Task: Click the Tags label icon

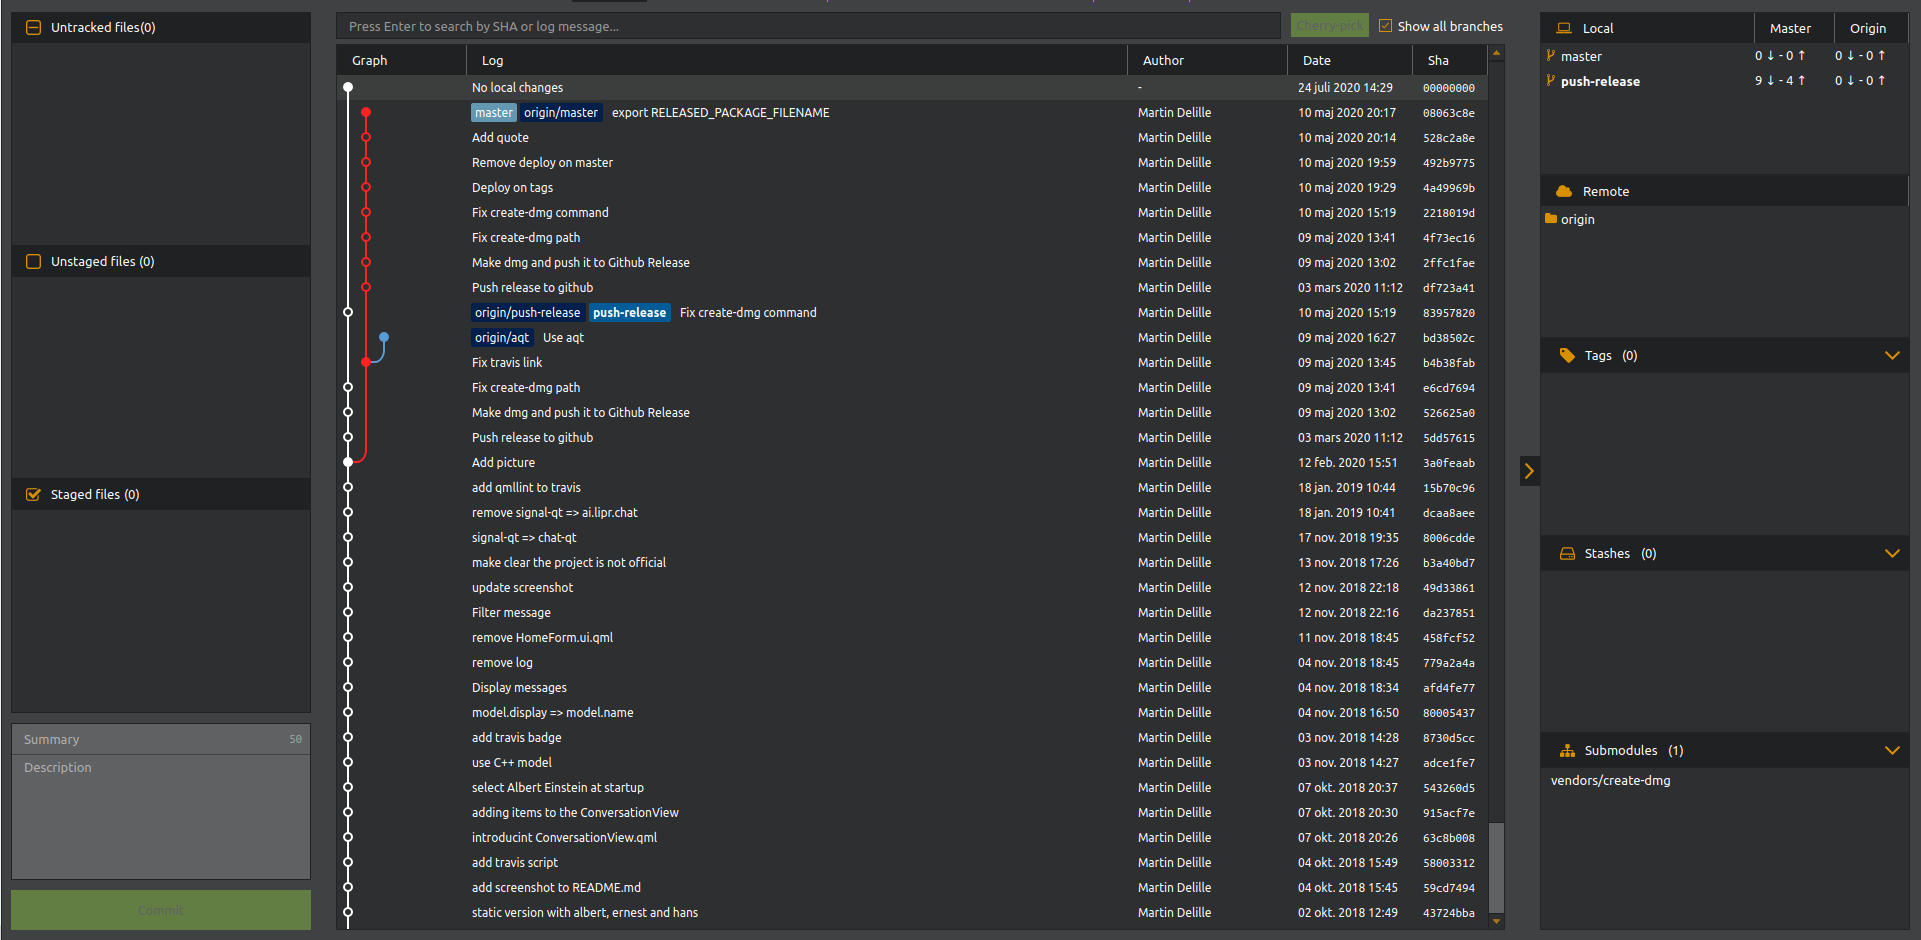Action: (1567, 355)
